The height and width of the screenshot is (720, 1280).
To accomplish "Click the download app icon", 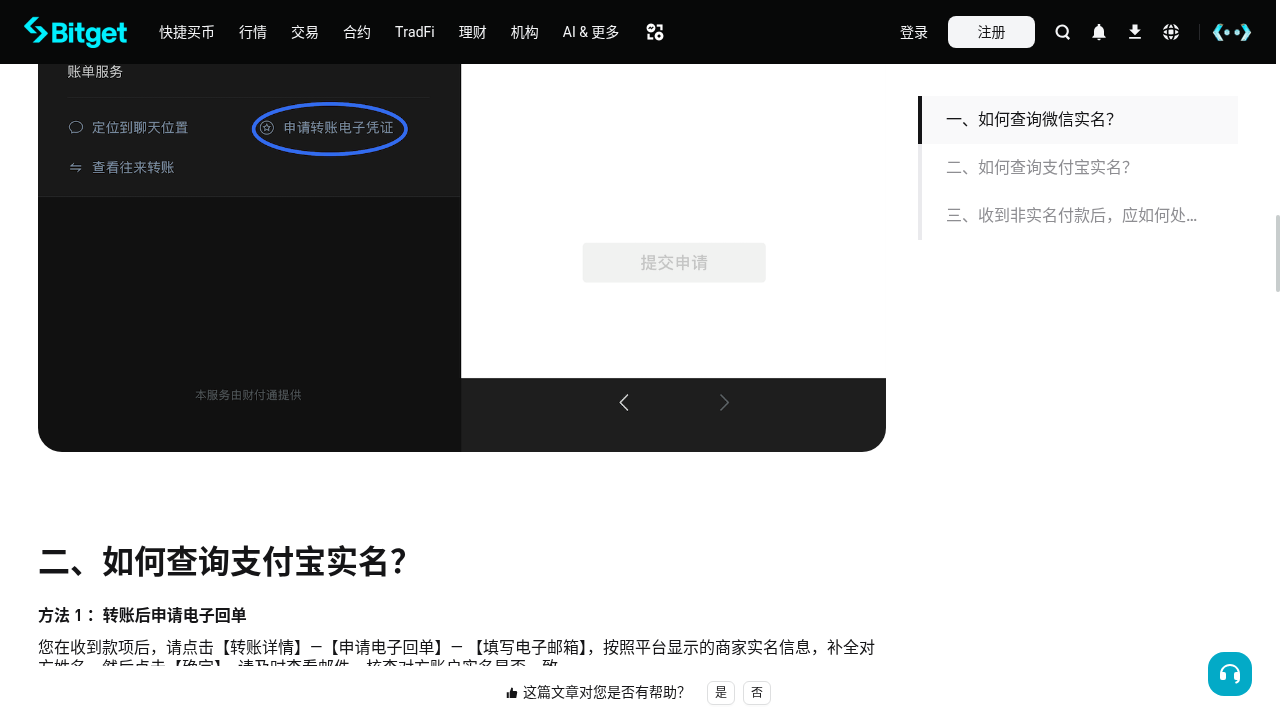I will (1135, 32).
